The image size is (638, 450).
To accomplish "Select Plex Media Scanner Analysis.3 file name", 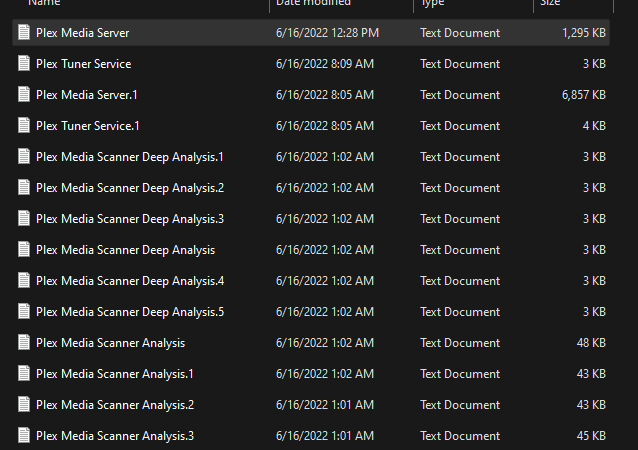I will [x=115, y=436].
